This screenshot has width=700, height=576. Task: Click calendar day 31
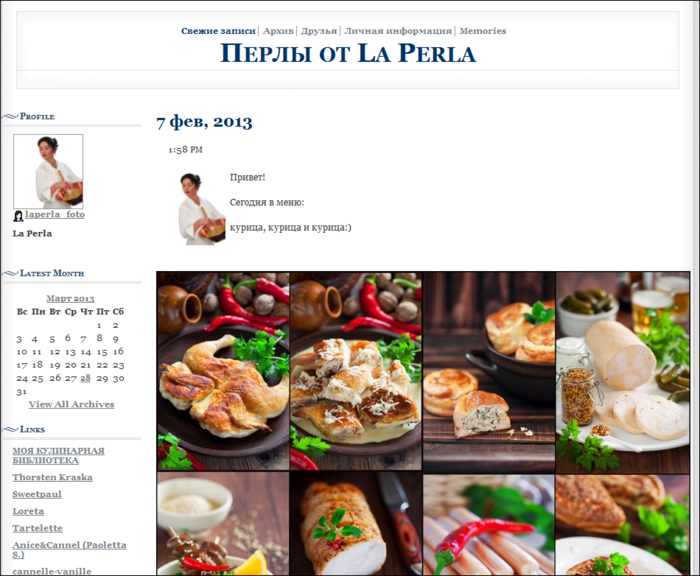click(21, 392)
